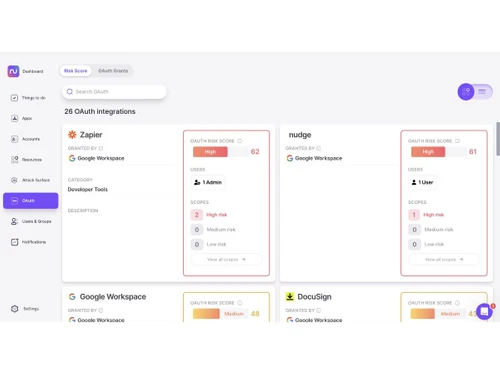Click info icon for DocuSign risk score
Image resolution: width=500 pixels, height=375 pixels.
[x=457, y=303]
